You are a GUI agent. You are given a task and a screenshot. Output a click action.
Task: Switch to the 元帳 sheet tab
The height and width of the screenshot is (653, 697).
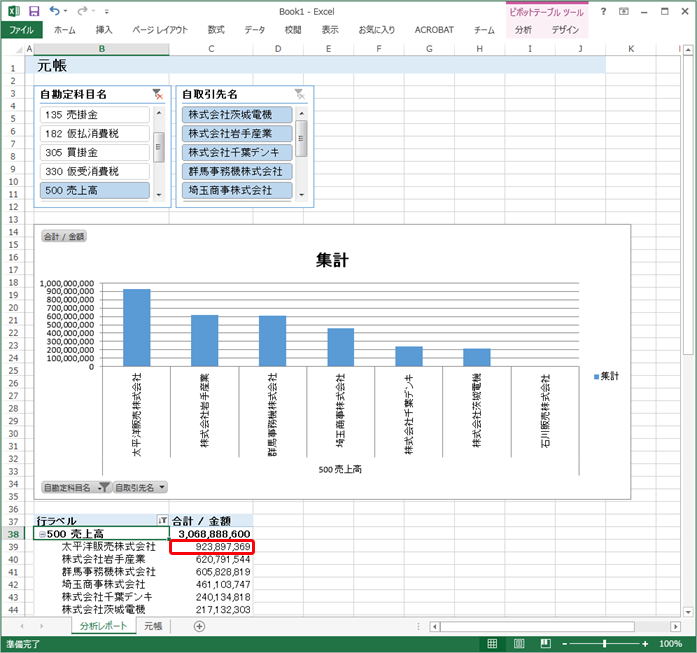pos(153,626)
